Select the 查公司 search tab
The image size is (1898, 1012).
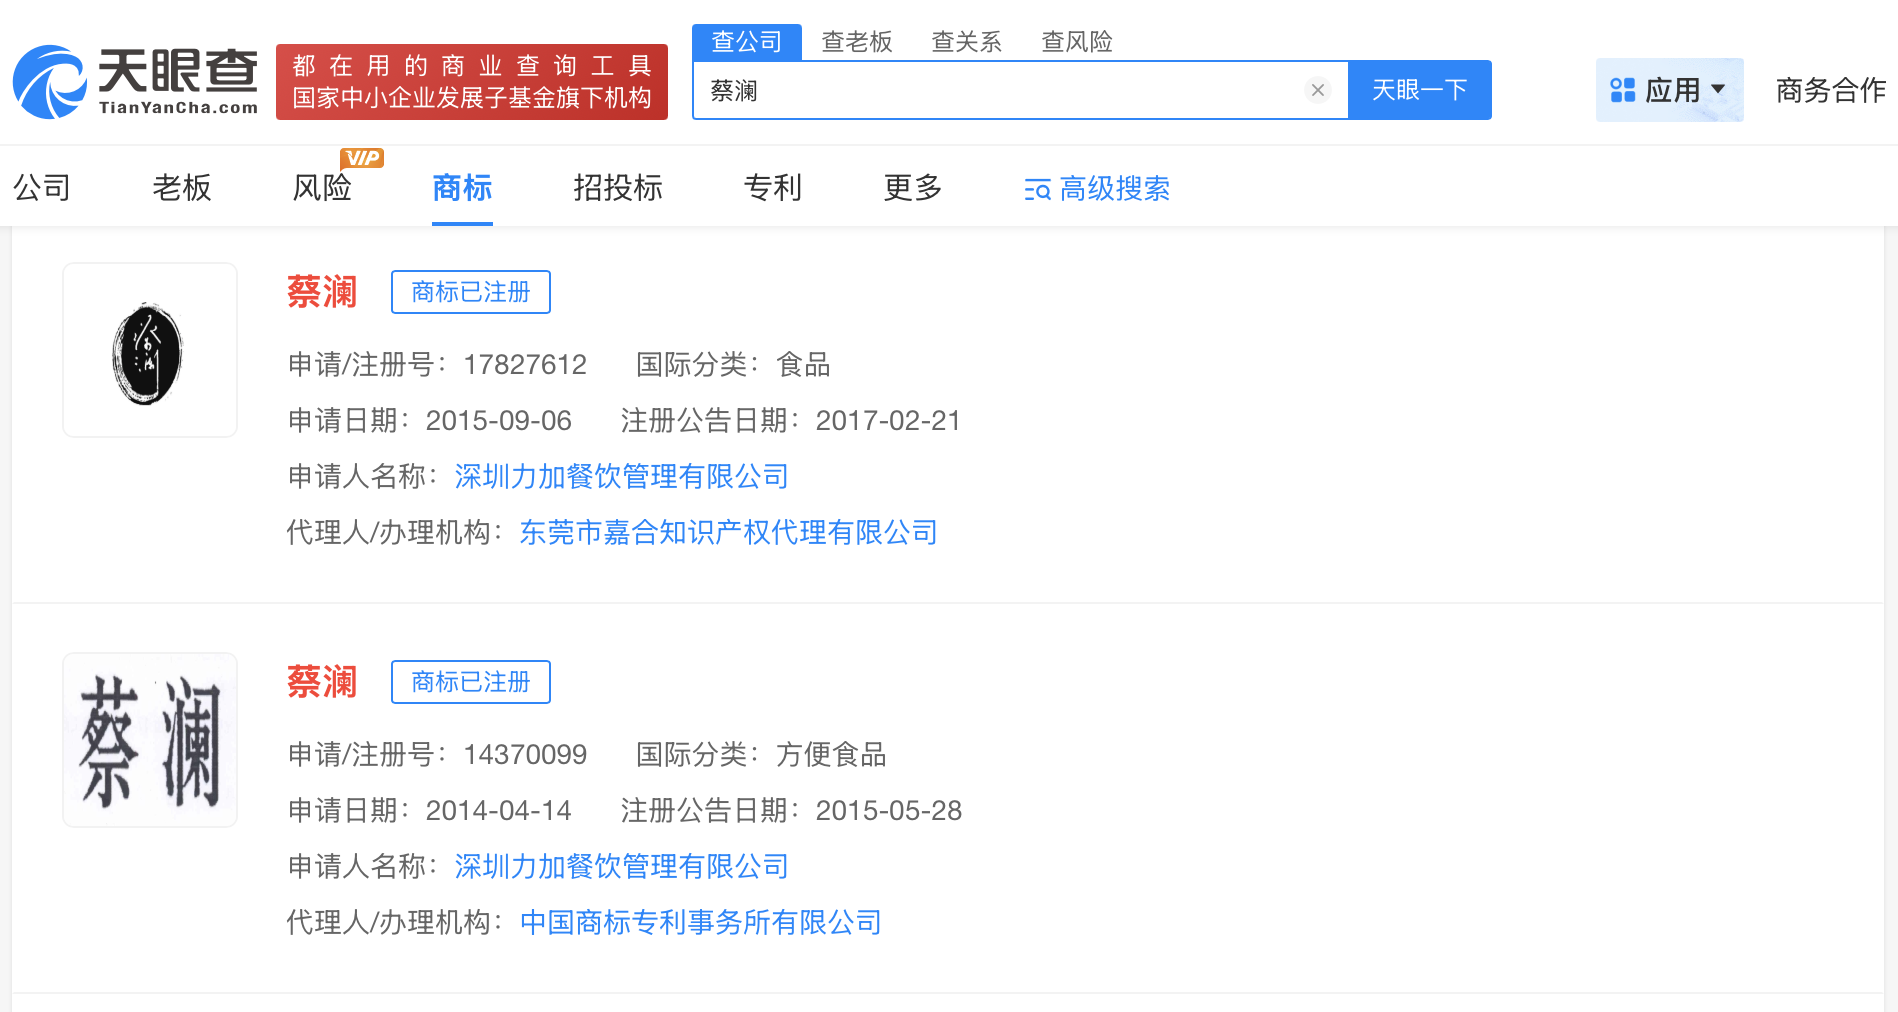point(747,41)
